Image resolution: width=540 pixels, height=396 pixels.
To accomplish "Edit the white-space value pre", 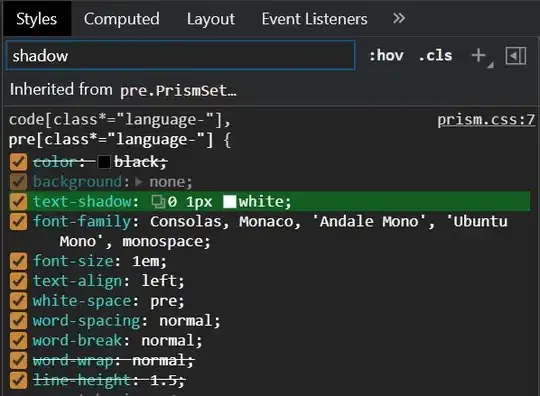I will coord(163,301).
